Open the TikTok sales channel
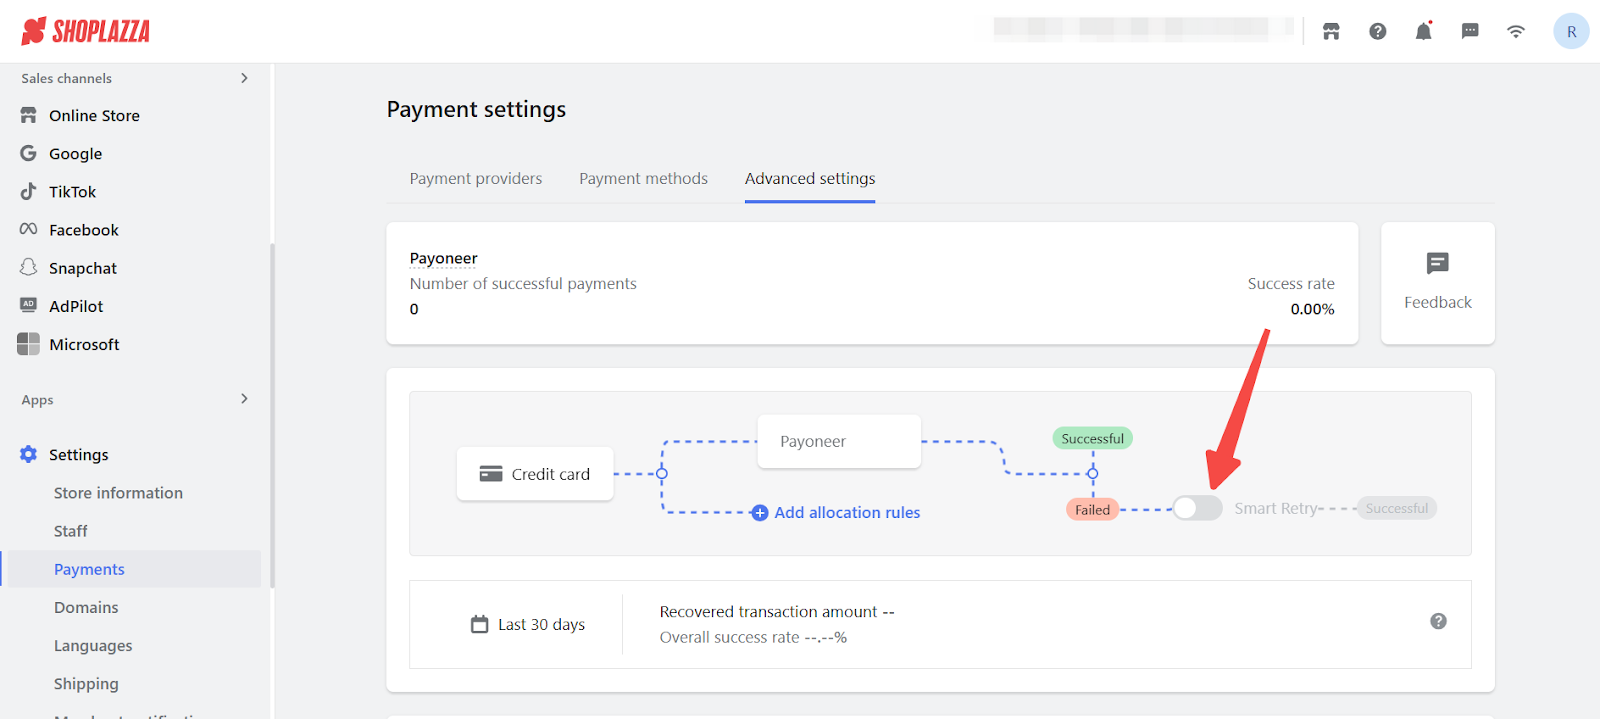Viewport: 1600px width, 719px height. (x=73, y=192)
